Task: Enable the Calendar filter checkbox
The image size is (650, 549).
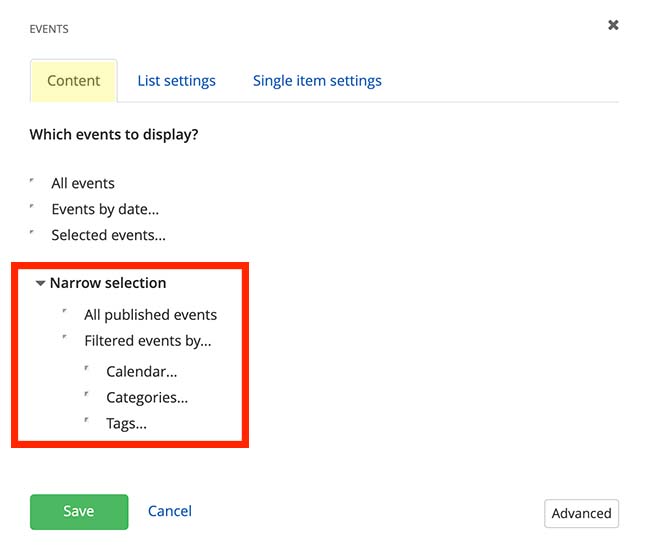Action: click(88, 370)
